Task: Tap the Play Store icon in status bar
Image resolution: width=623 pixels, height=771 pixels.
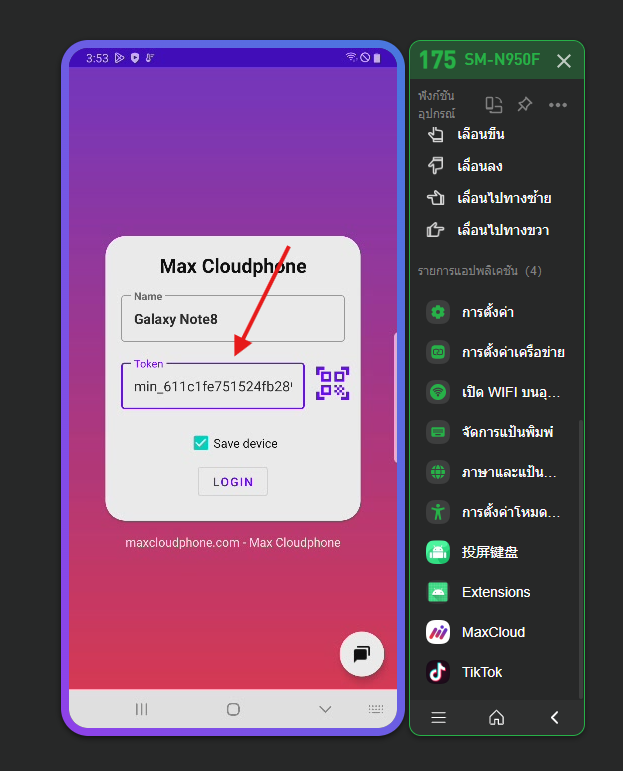Action: pos(119,58)
